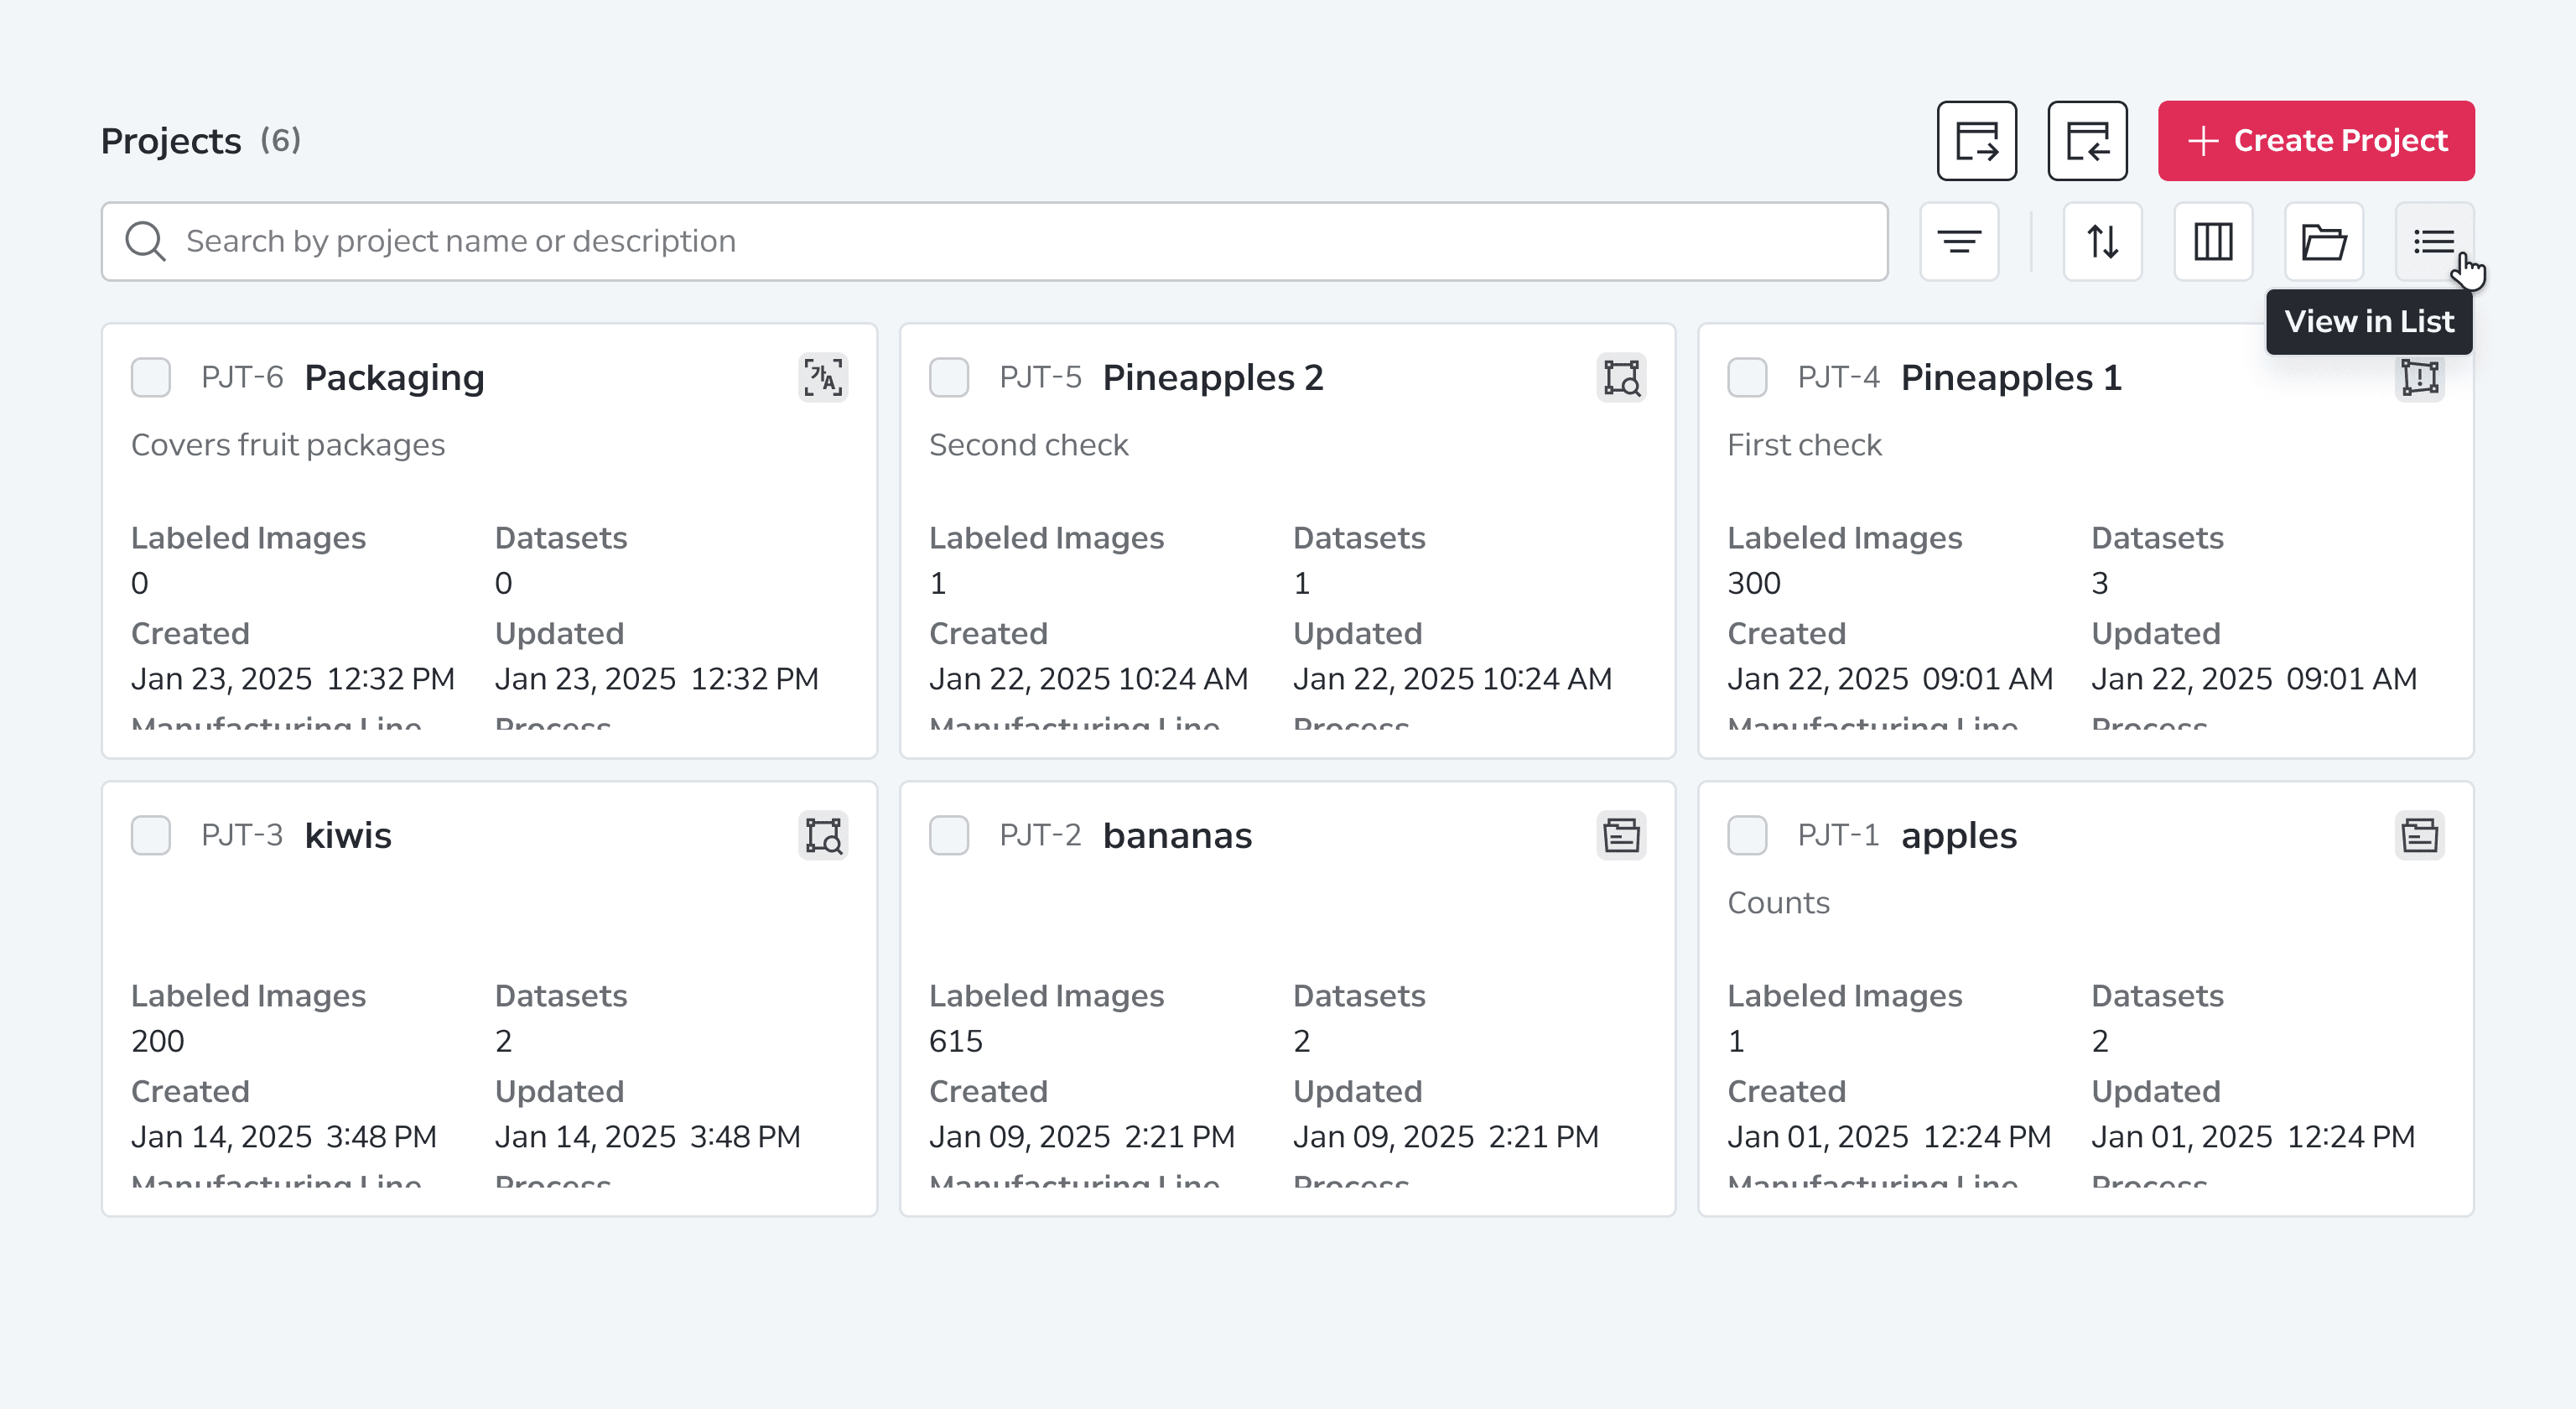This screenshot has width=2576, height=1409.
Task: Click Updated date Jan 22, 2025 10:24 AM
Action: pyautogui.click(x=1452, y=680)
